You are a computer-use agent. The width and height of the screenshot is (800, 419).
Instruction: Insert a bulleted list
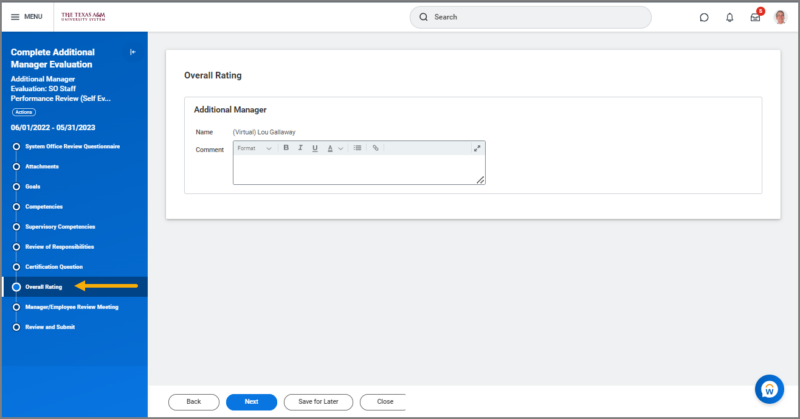358,148
